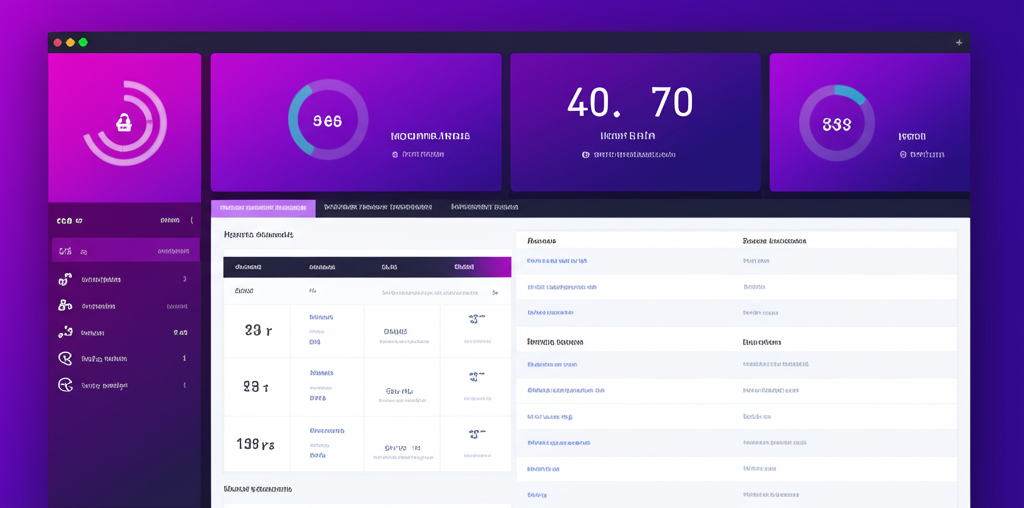
Task: Click the 966 value inside the donut
Action: [x=327, y=121]
